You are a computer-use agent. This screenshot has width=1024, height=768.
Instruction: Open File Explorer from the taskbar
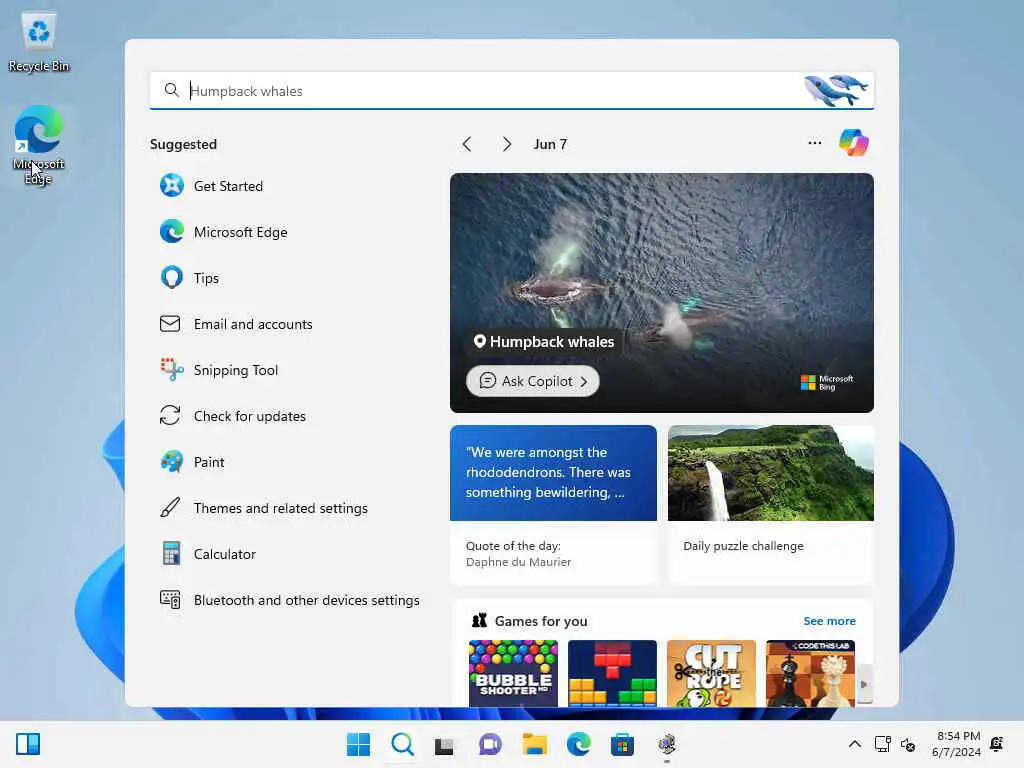(534, 744)
